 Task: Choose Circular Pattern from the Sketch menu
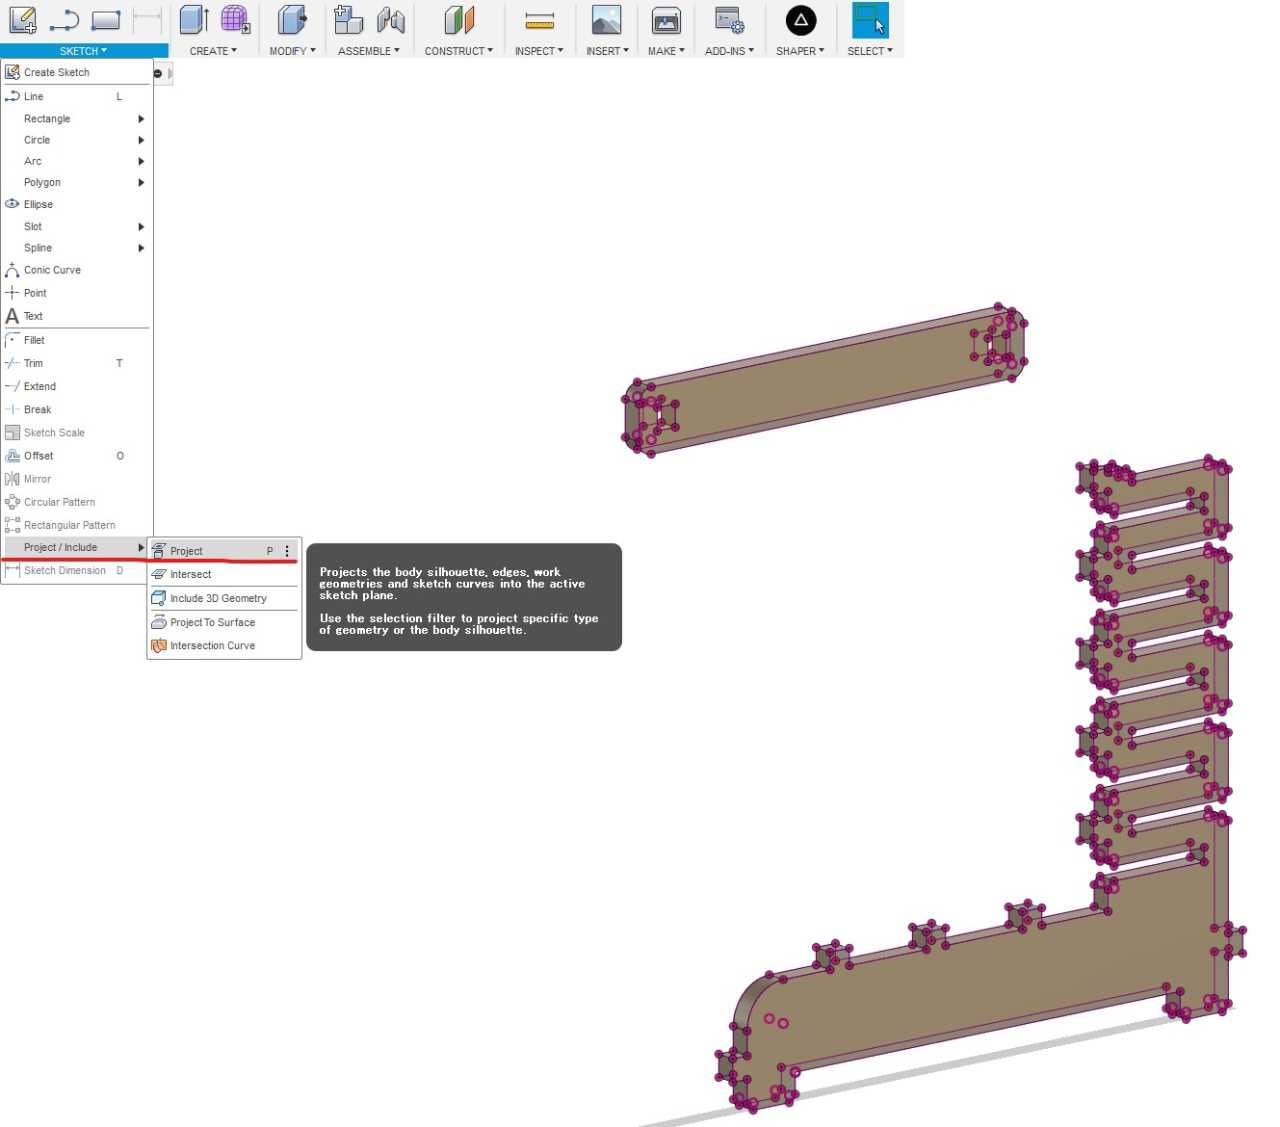[x=77, y=502]
